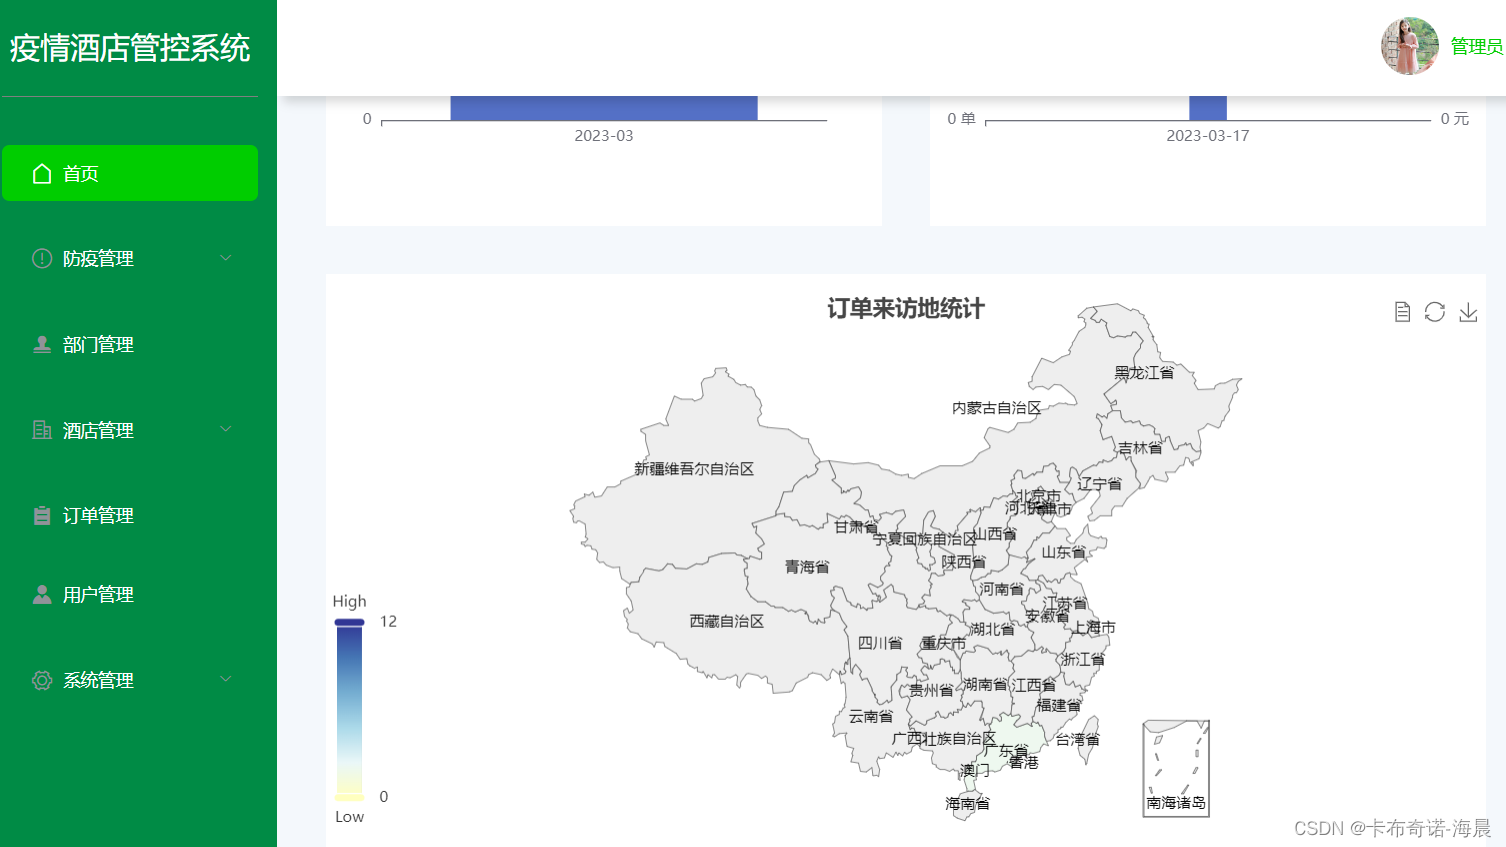Click the user icon beside 部门管理

[41, 344]
